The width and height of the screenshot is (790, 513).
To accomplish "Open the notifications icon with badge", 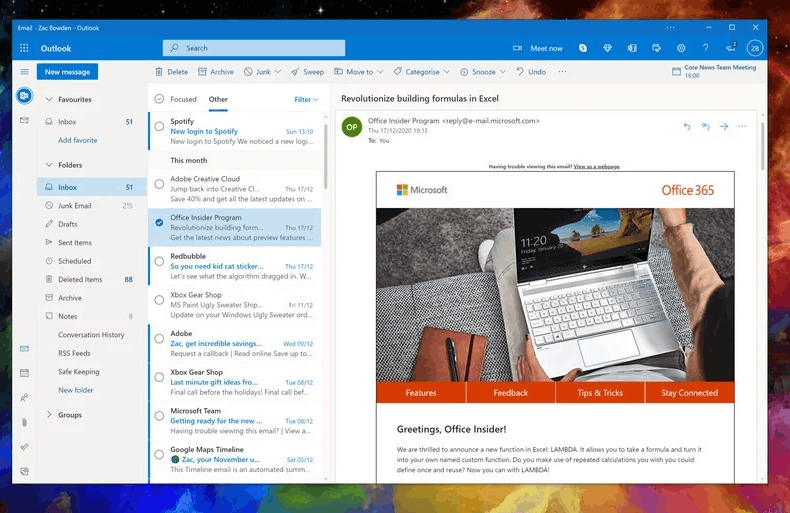I will coord(731,48).
